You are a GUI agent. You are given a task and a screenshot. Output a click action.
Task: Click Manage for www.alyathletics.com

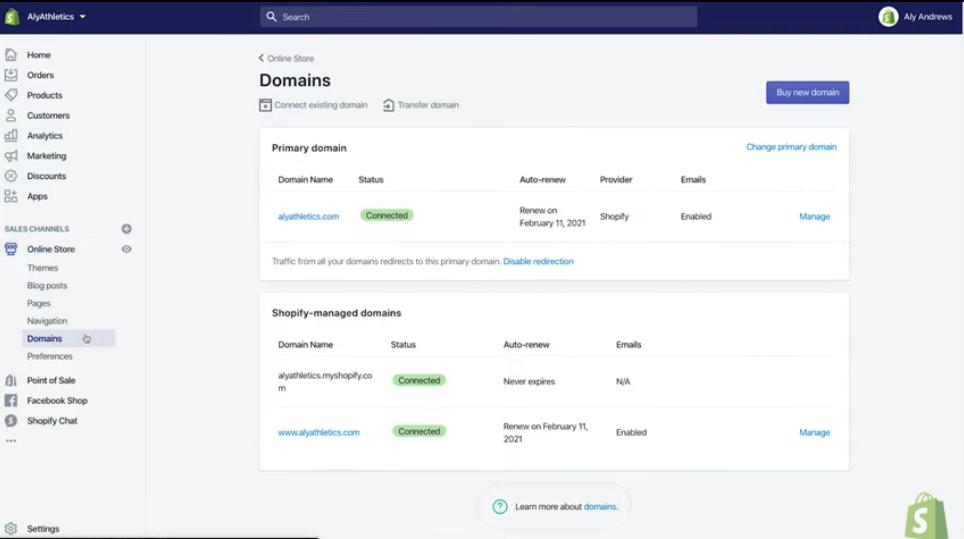[814, 433]
